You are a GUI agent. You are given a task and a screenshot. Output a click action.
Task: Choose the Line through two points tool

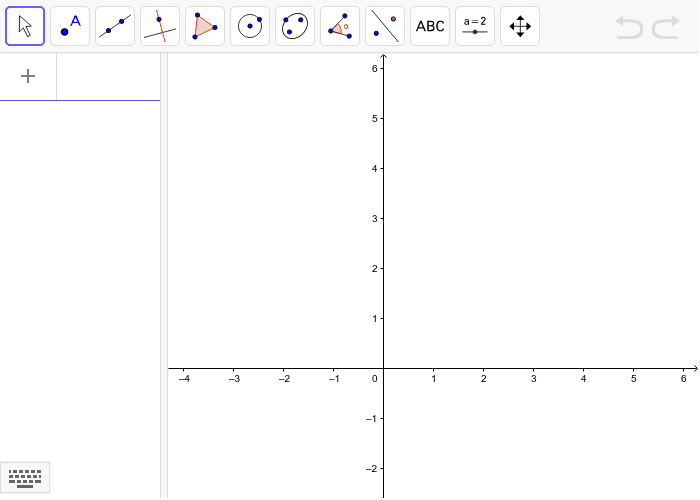pos(115,26)
